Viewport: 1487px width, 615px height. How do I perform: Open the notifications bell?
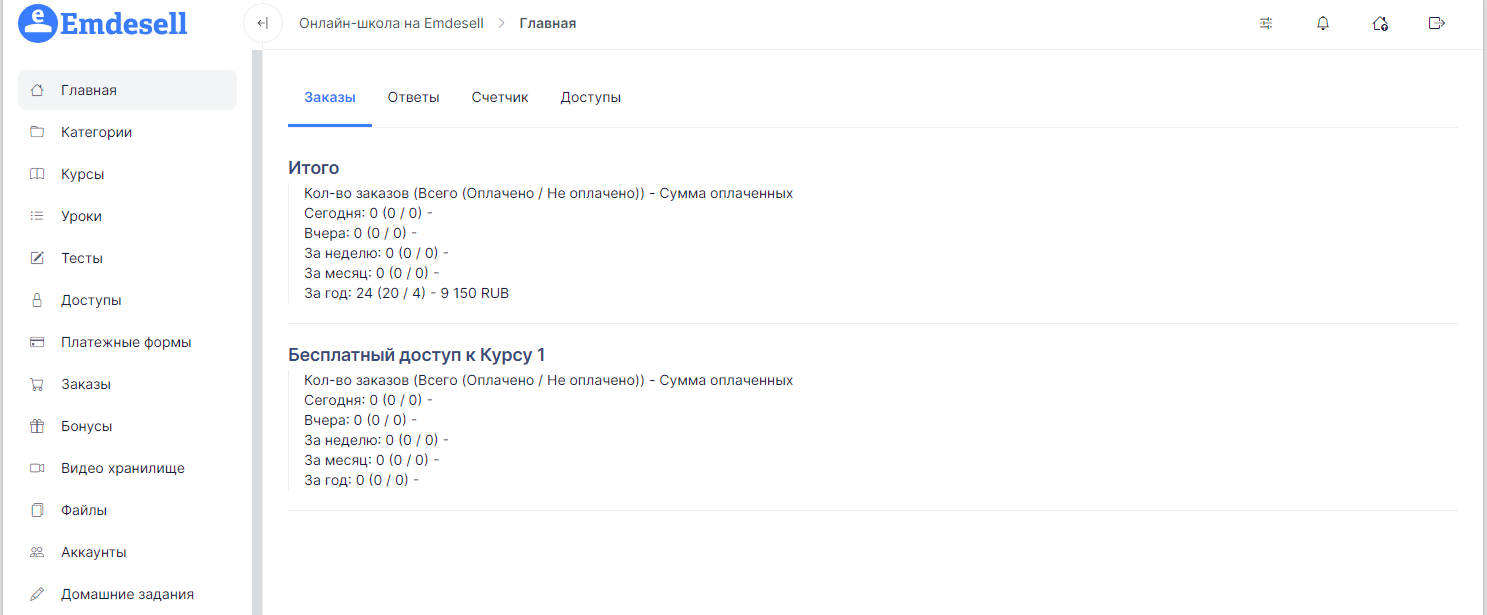pos(1323,23)
